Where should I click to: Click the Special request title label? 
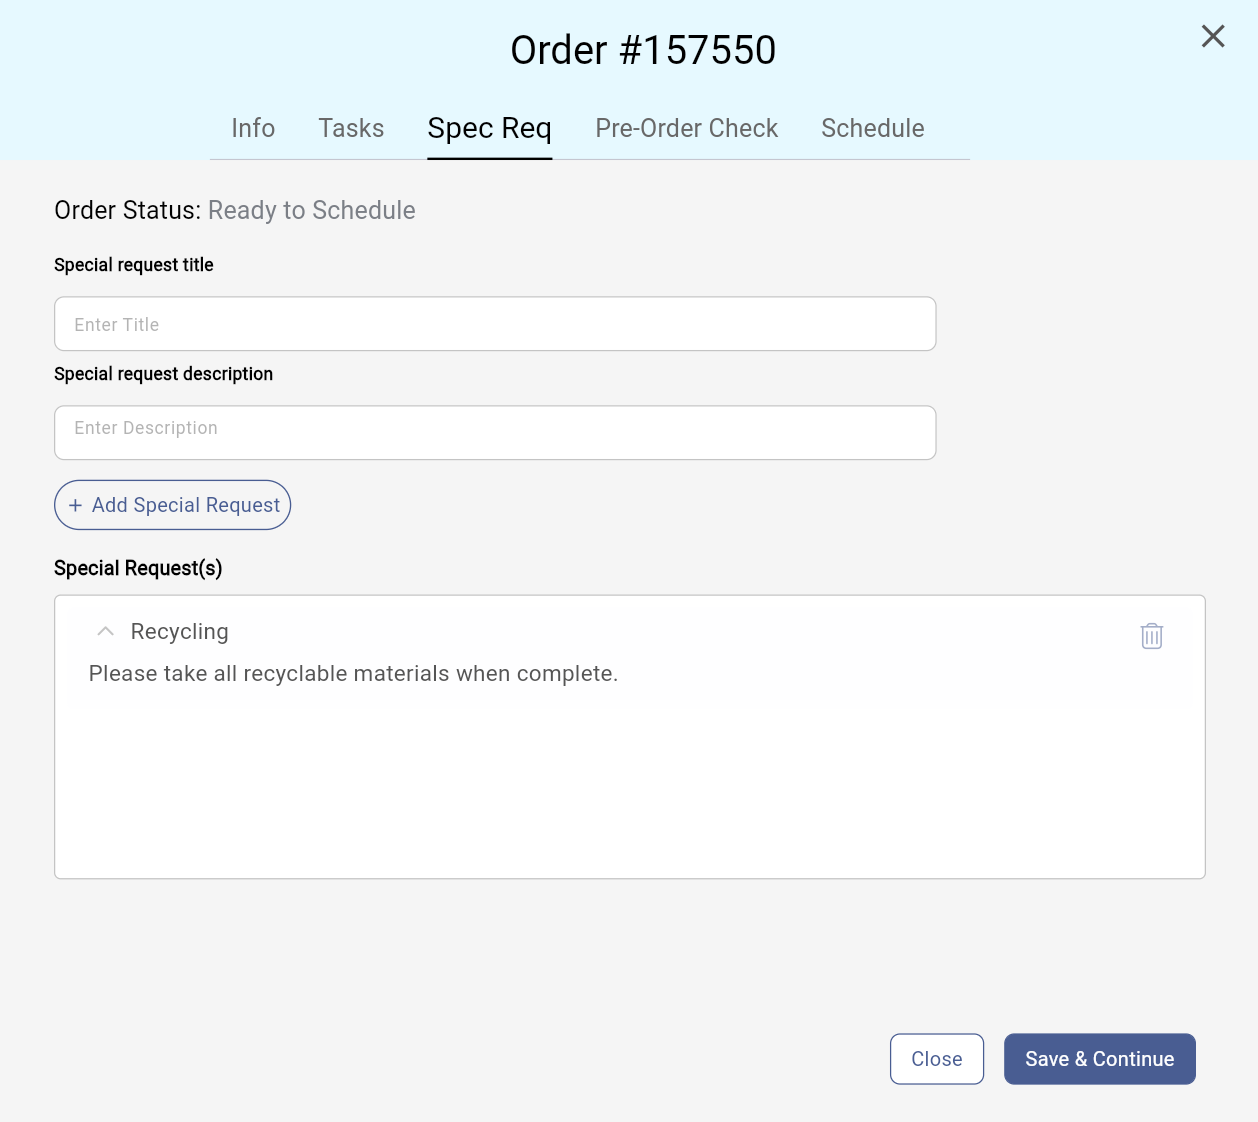click(134, 265)
